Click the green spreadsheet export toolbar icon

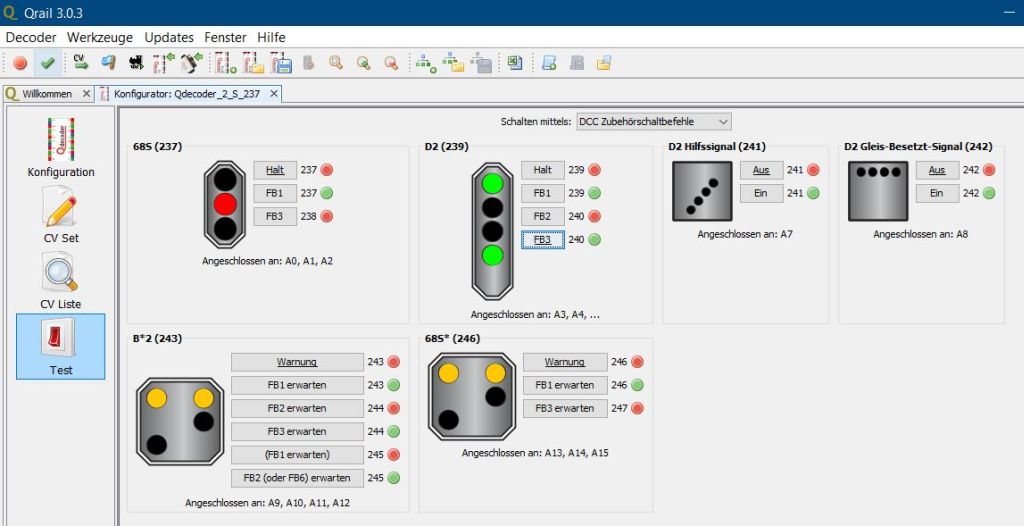point(515,63)
